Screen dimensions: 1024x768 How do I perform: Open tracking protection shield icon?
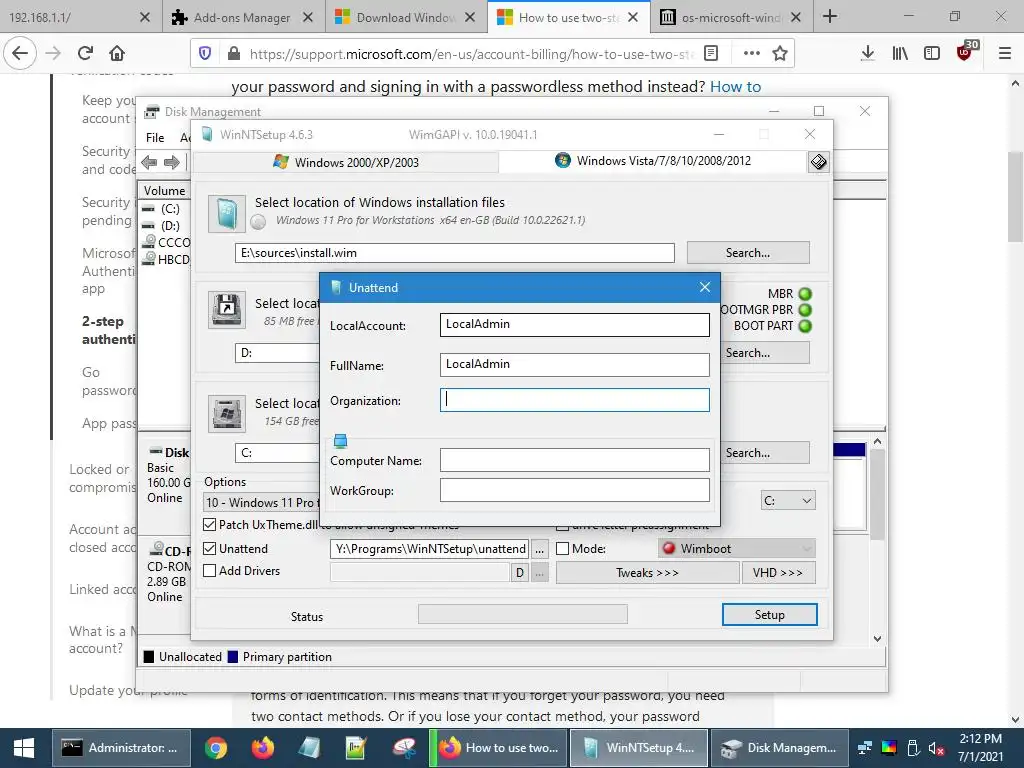(205, 54)
